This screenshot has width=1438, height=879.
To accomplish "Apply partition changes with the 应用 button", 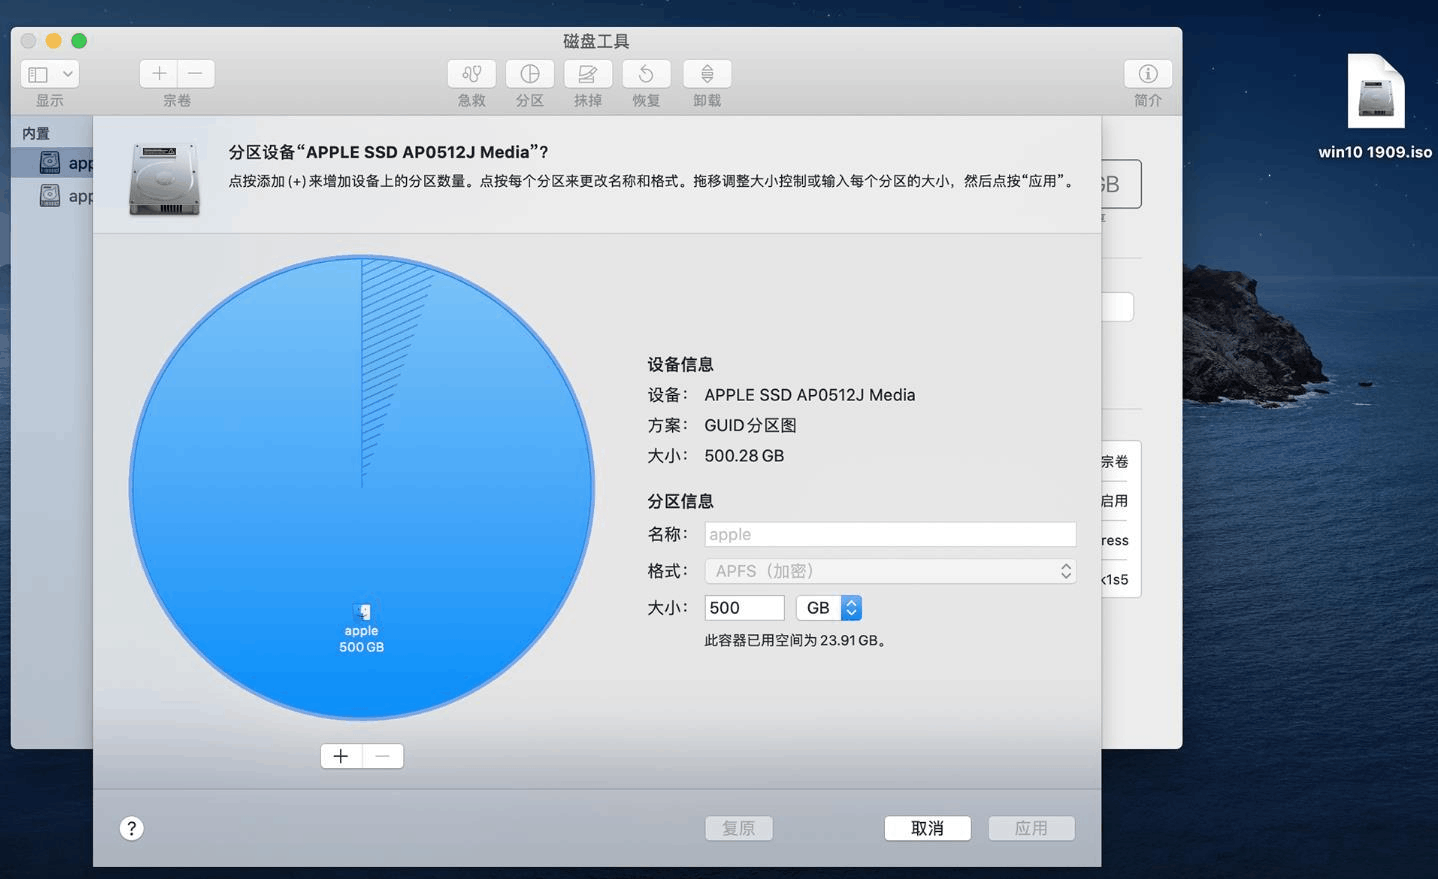I will pyautogui.click(x=1031, y=828).
